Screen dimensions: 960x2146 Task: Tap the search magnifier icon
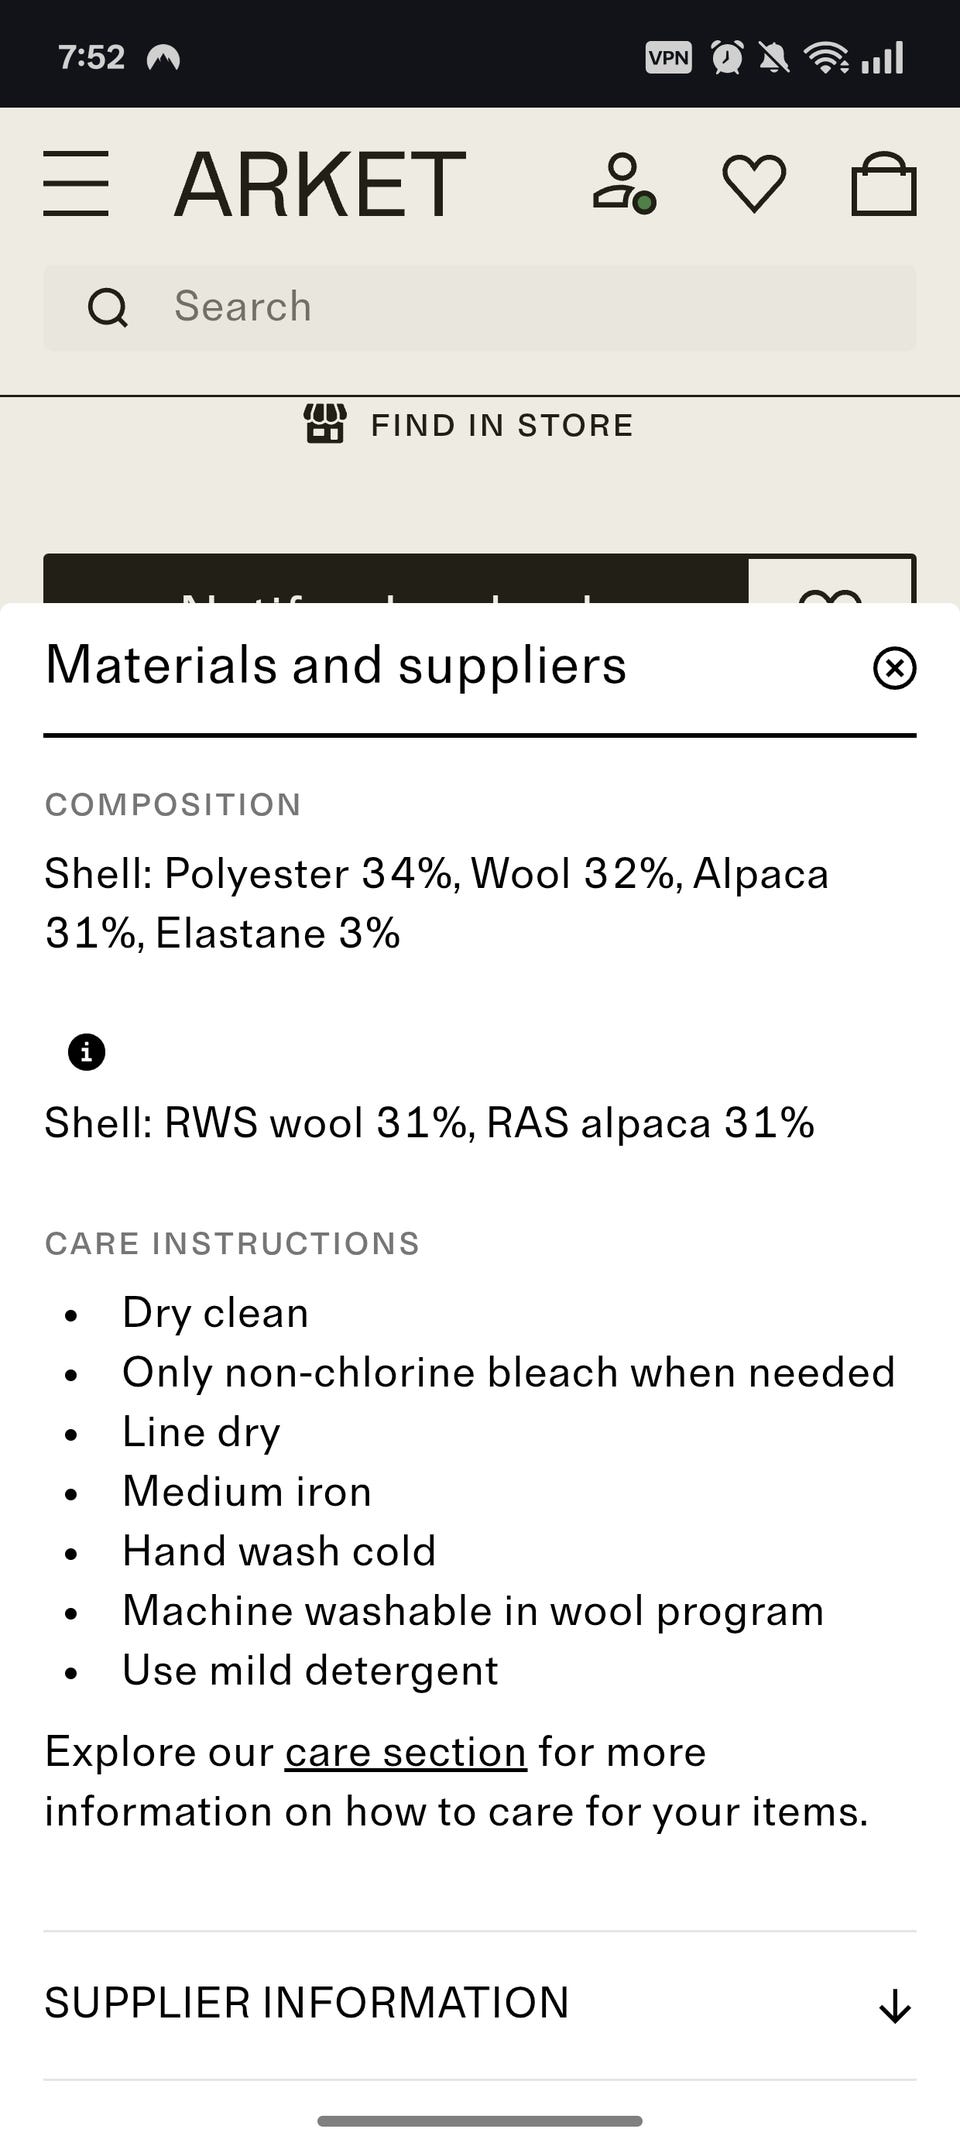pyautogui.click(x=108, y=308)
